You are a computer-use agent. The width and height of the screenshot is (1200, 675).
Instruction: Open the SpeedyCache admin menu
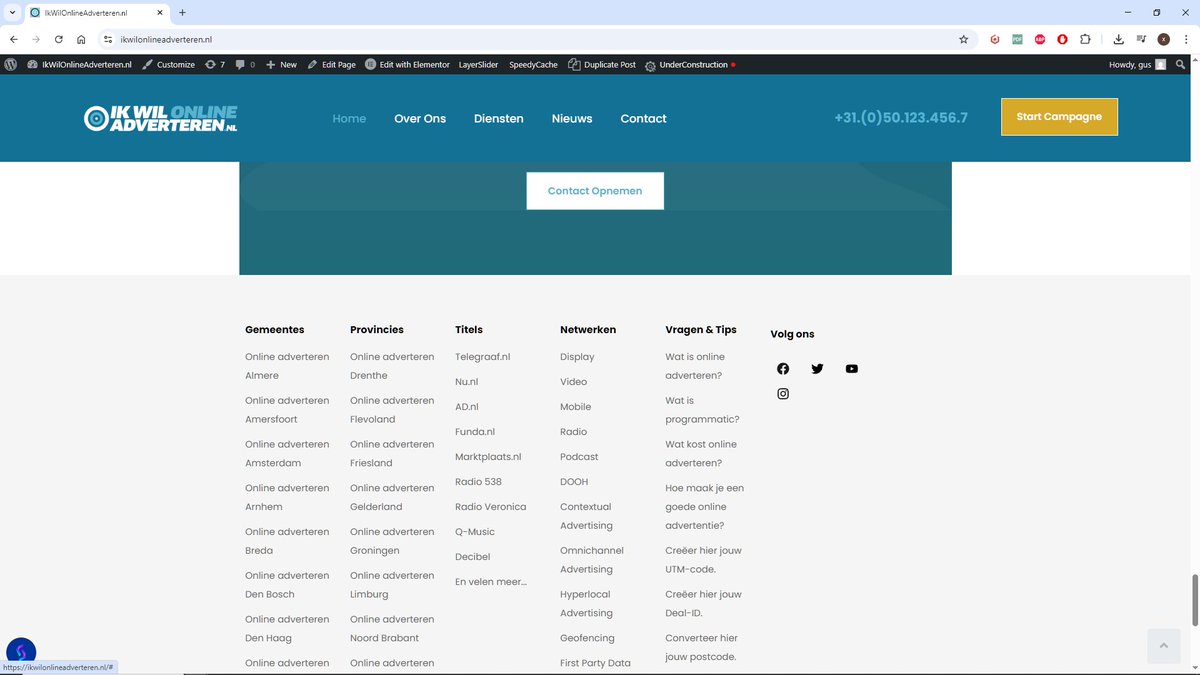tap(533, 64)
